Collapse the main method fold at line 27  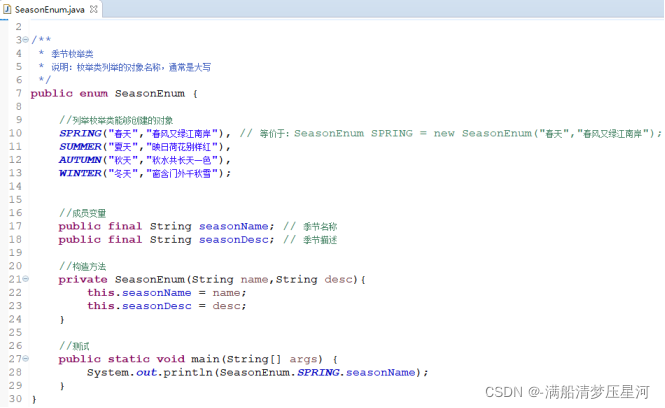click(25, 359)
